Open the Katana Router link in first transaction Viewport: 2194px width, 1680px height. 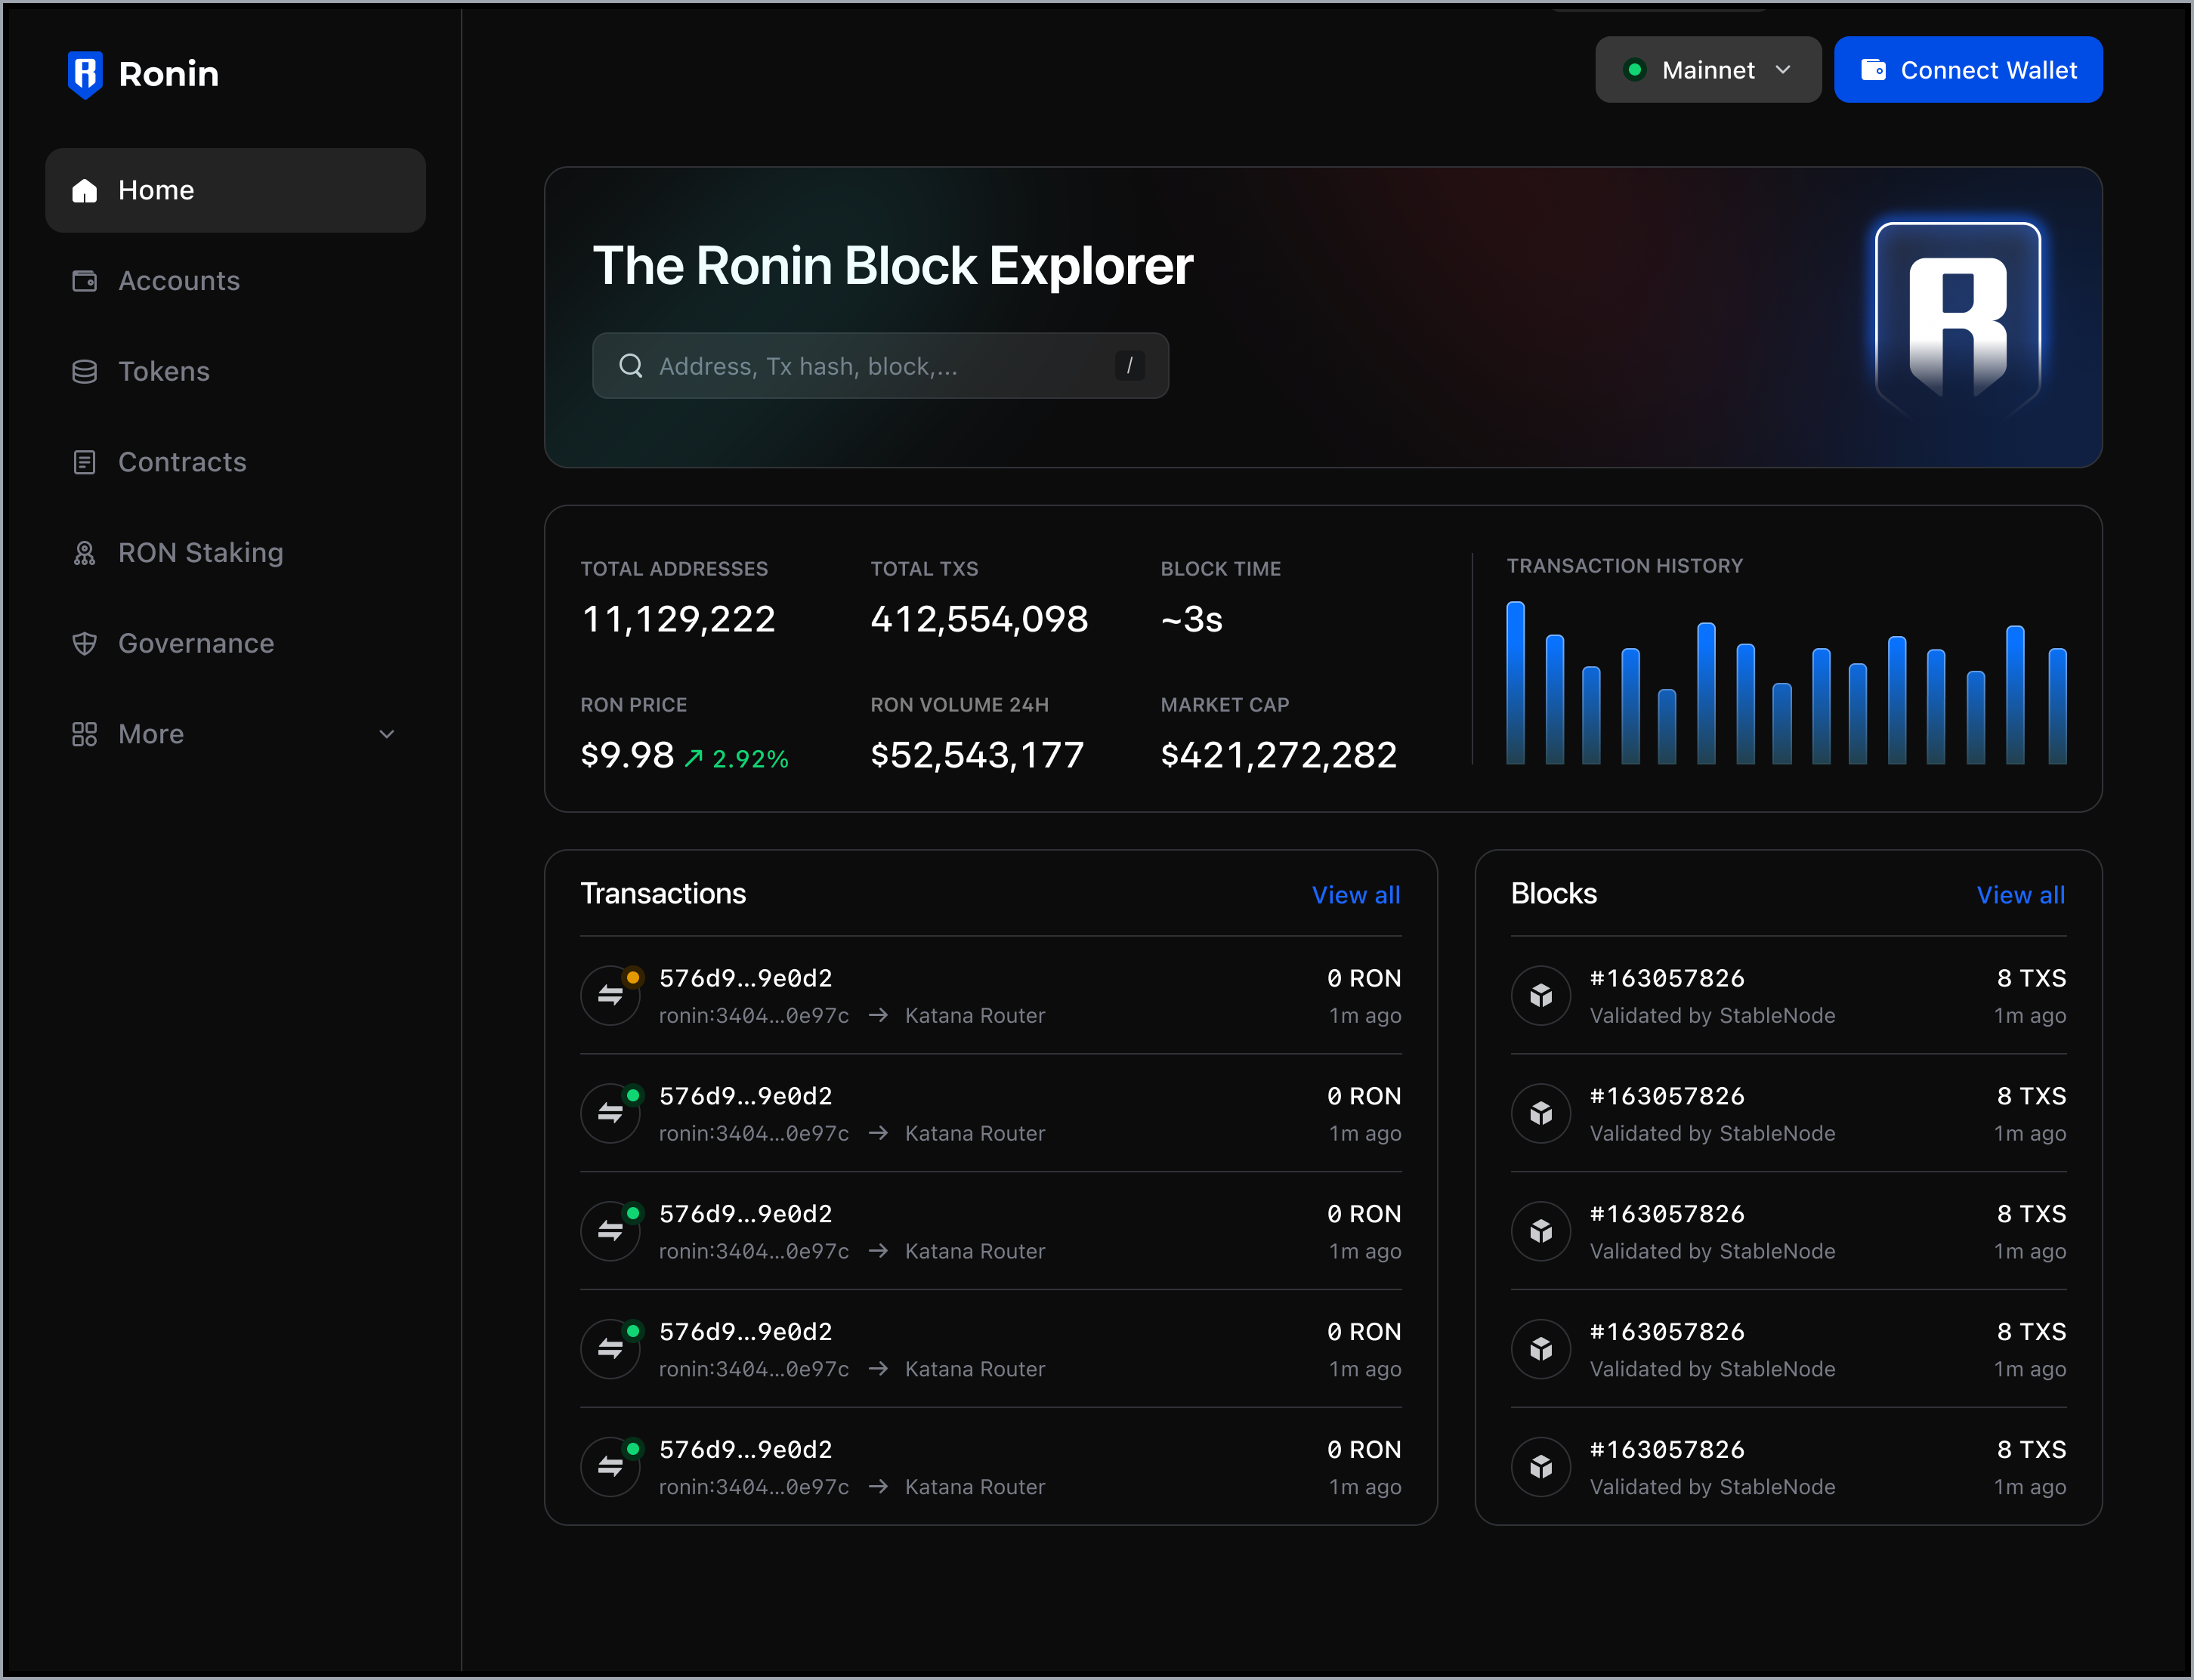click(x=974, y=1016)
